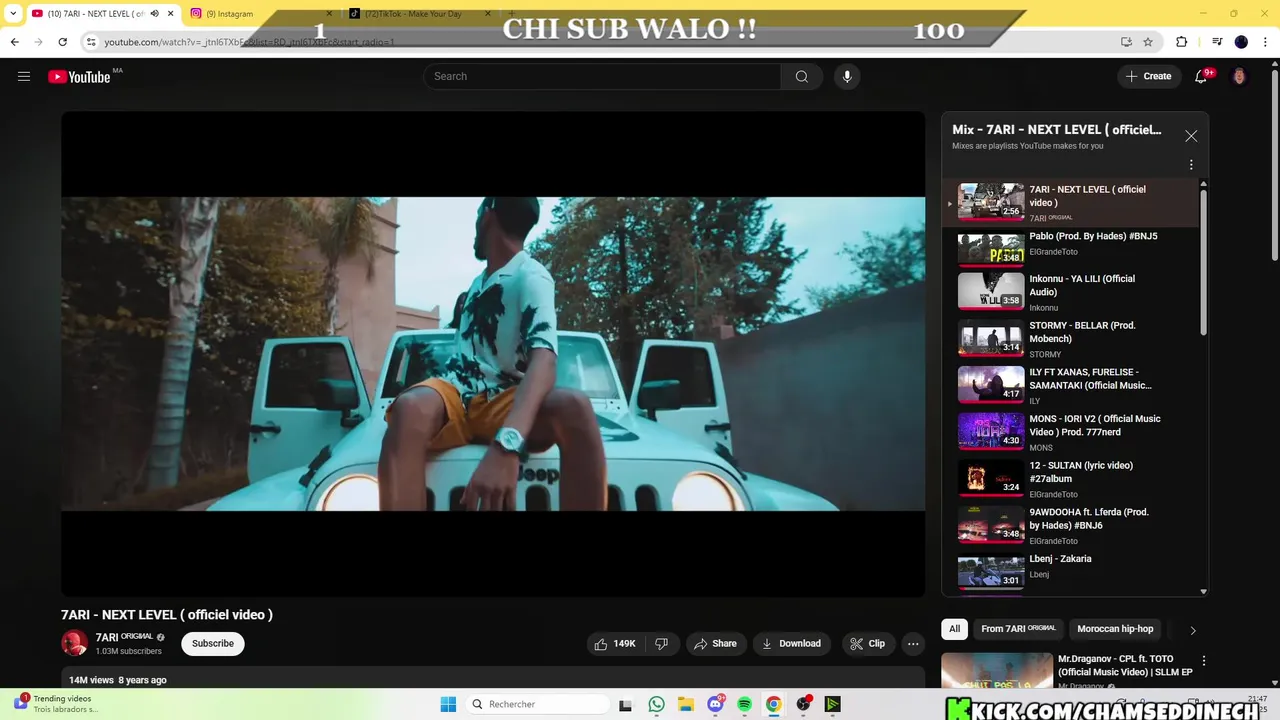Open Spotify from the taskbar
Screen dimensions: 1280x720
[744, 704]
